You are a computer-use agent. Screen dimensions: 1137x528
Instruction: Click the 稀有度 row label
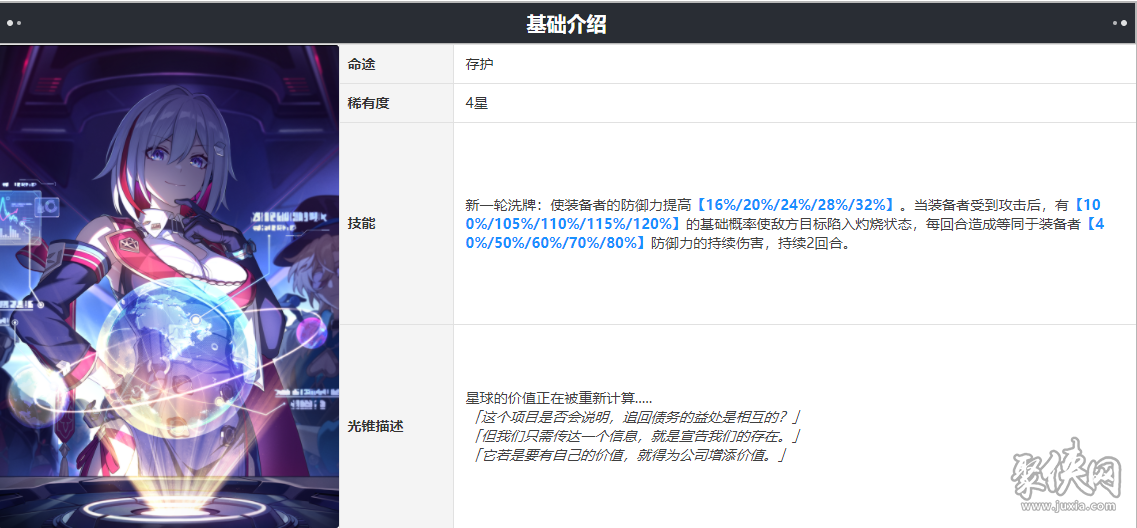(x=368, y=103)
